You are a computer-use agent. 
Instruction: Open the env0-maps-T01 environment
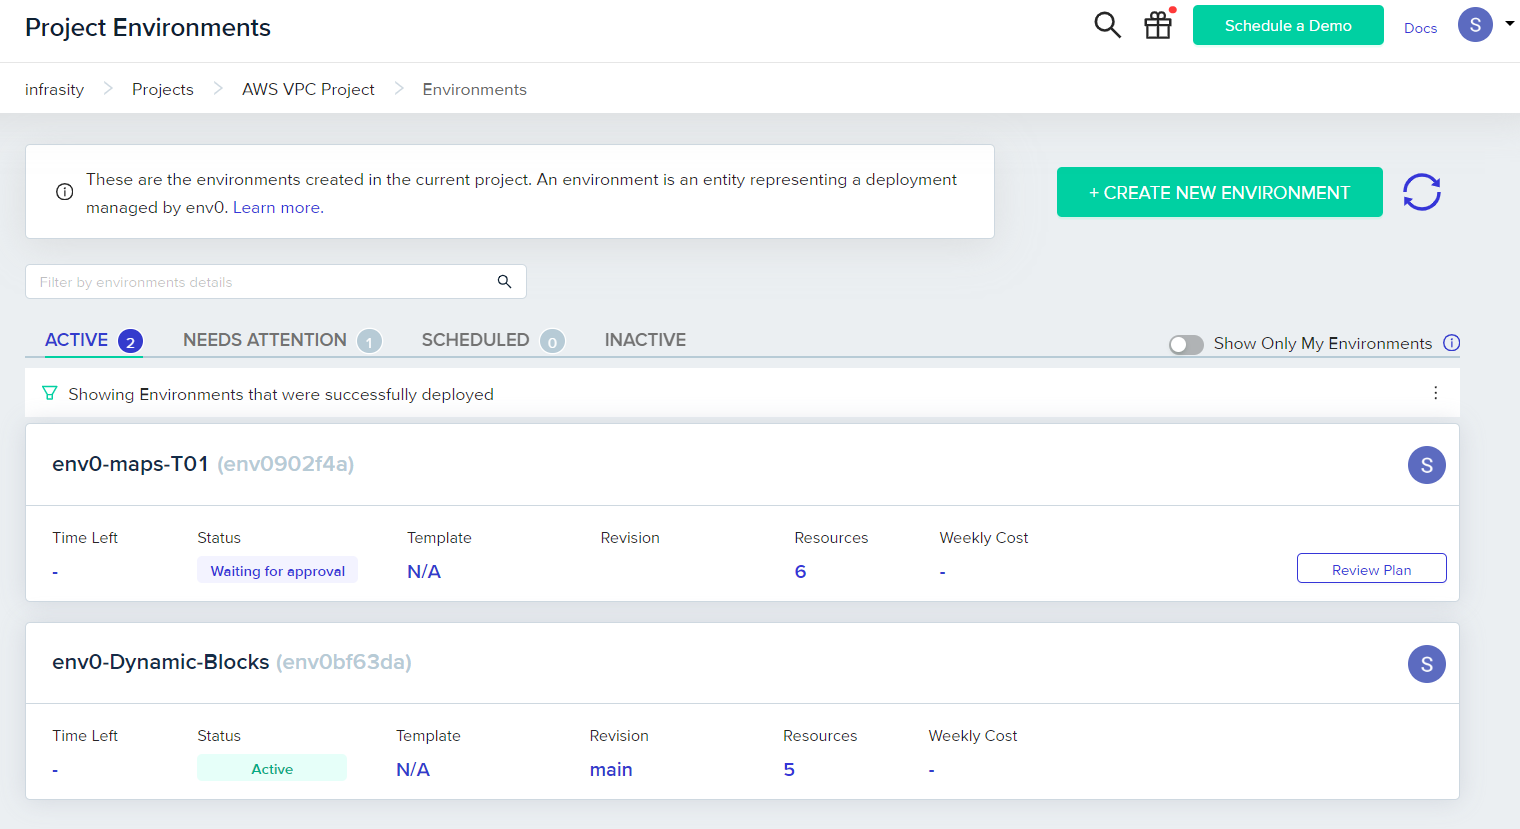tap(130, 464)
